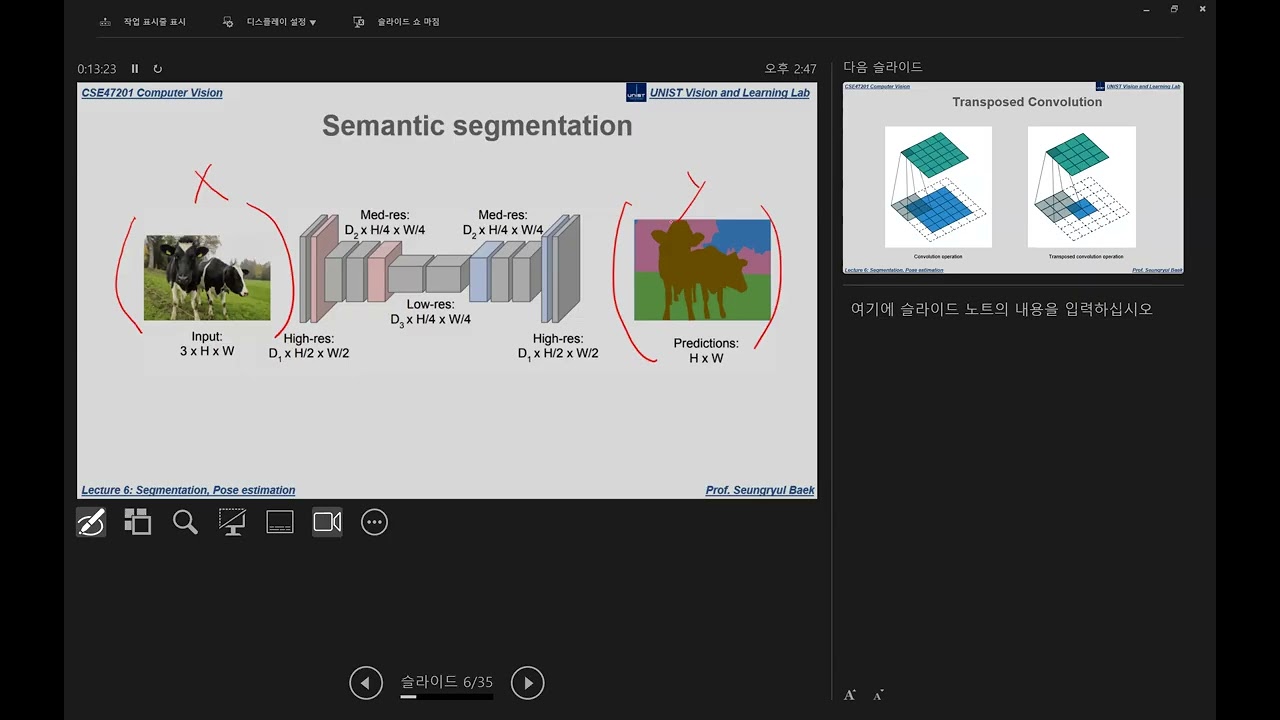Restart the presentation timer
The height and width of the screenshot is (720, 1280).
pos(158,69)
